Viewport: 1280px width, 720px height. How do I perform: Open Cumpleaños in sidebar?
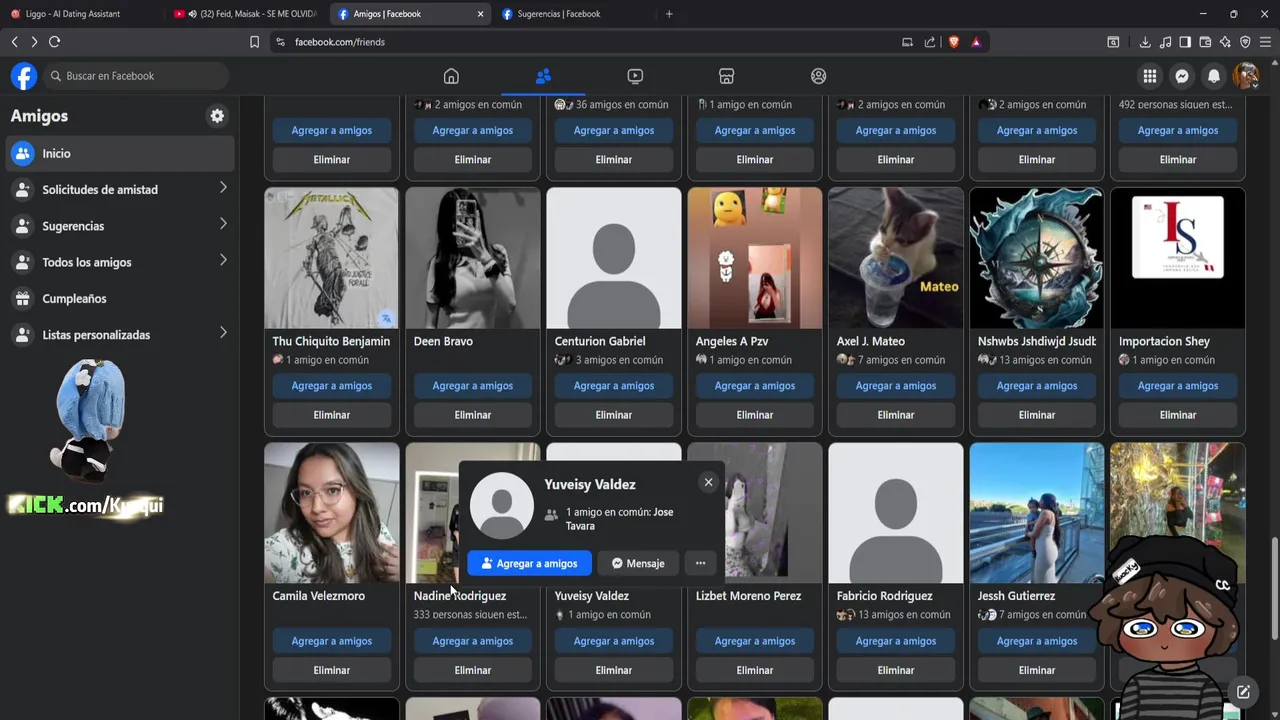coord(120,299)
